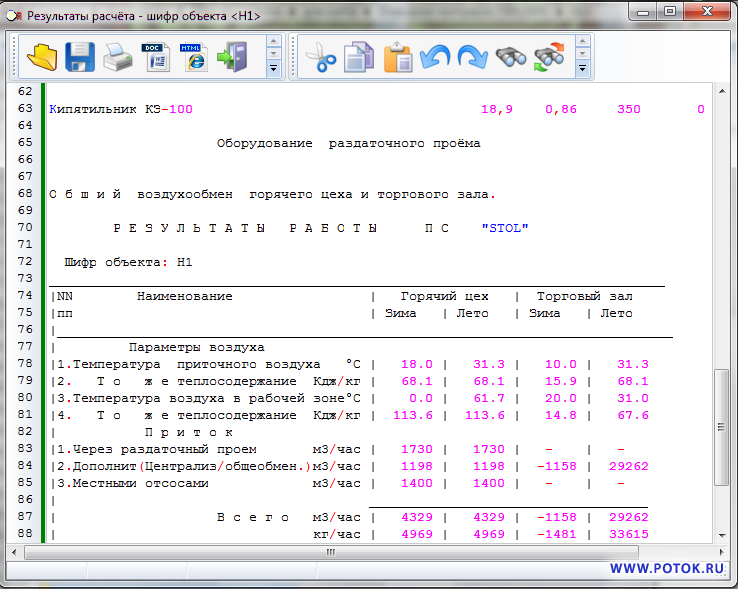This screenshot has height=589, width=738.
Task: Open find and replace (binoculars with arrows)
Action: [x=549, y=57]
